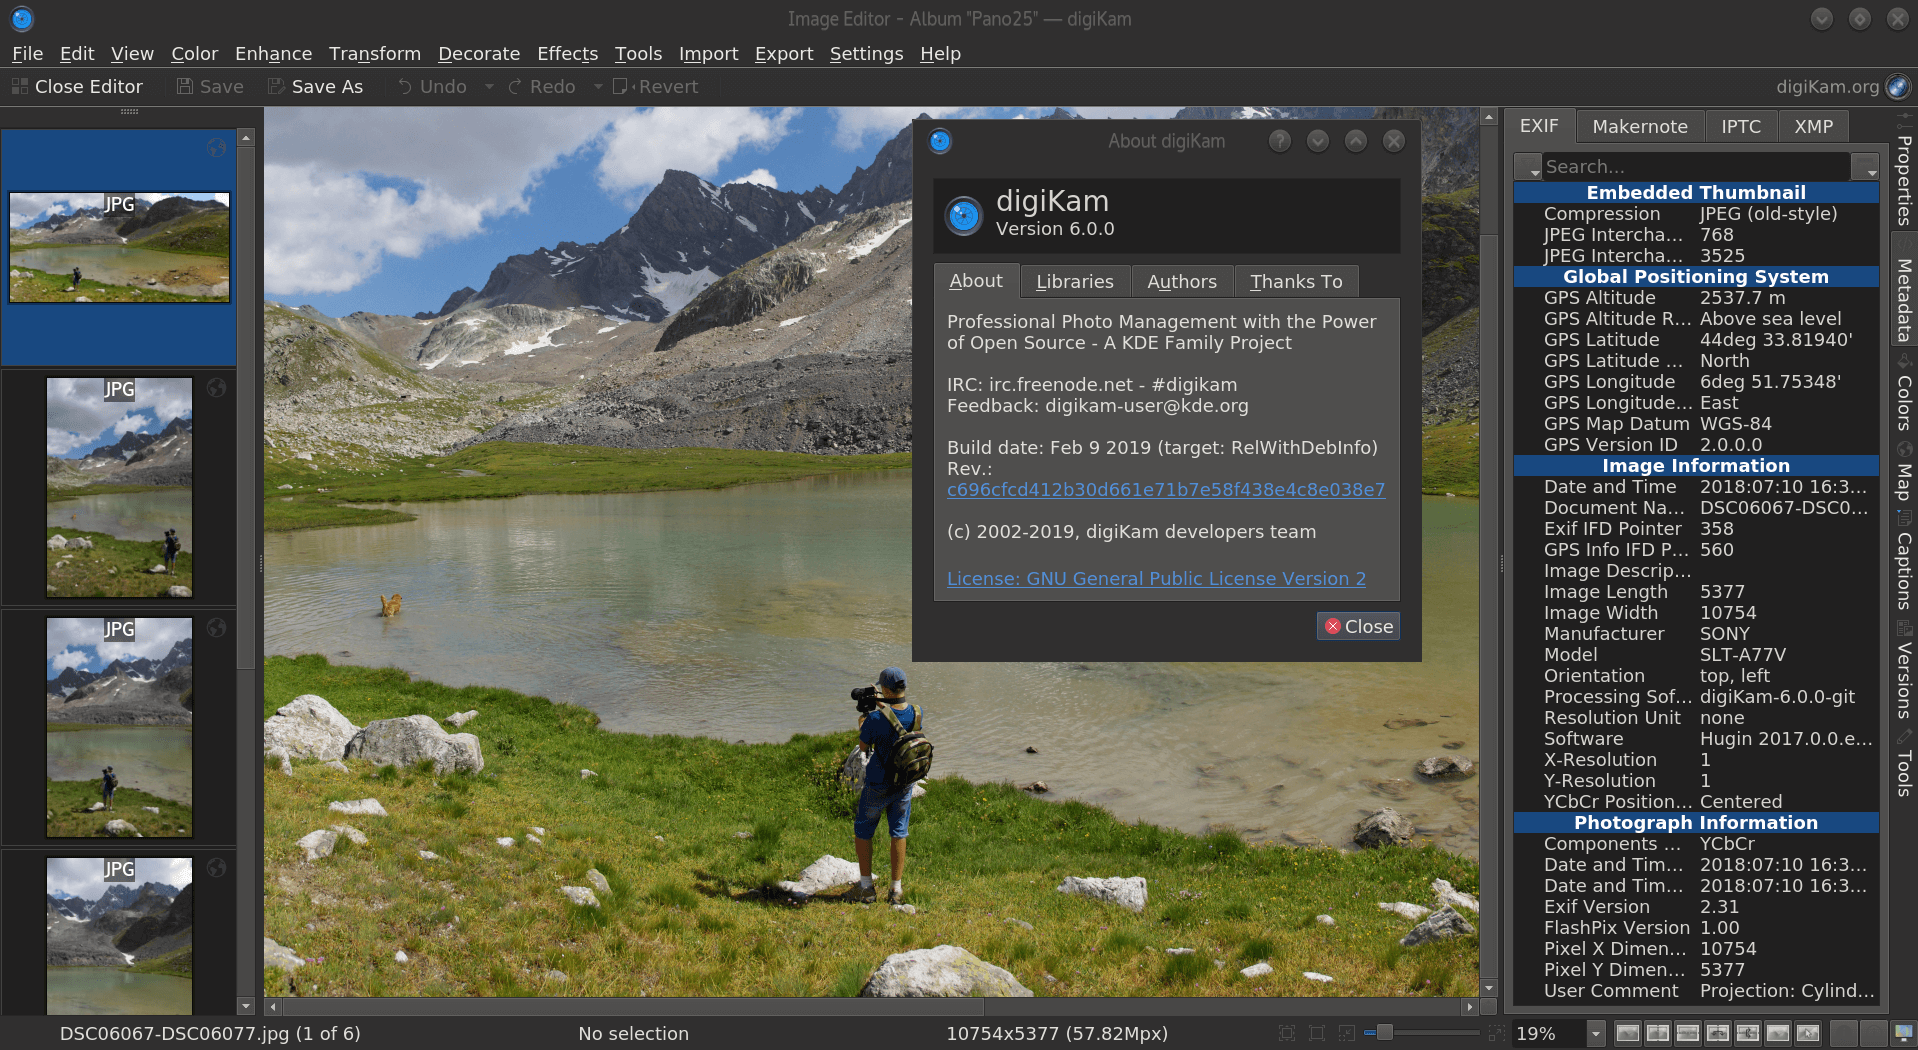Open the Thanks To tab
The width and height of the screenshot is (1918, 1050).
(1296, 282)
